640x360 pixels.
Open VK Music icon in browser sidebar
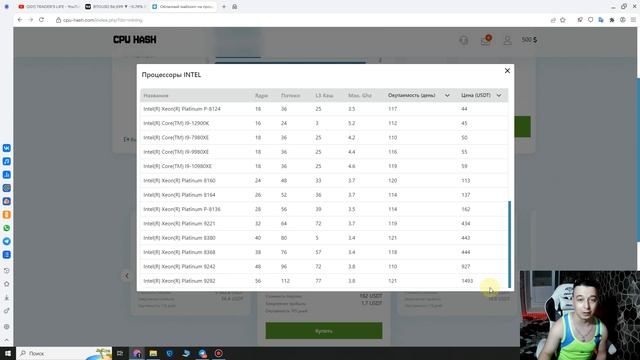point(7,161)
